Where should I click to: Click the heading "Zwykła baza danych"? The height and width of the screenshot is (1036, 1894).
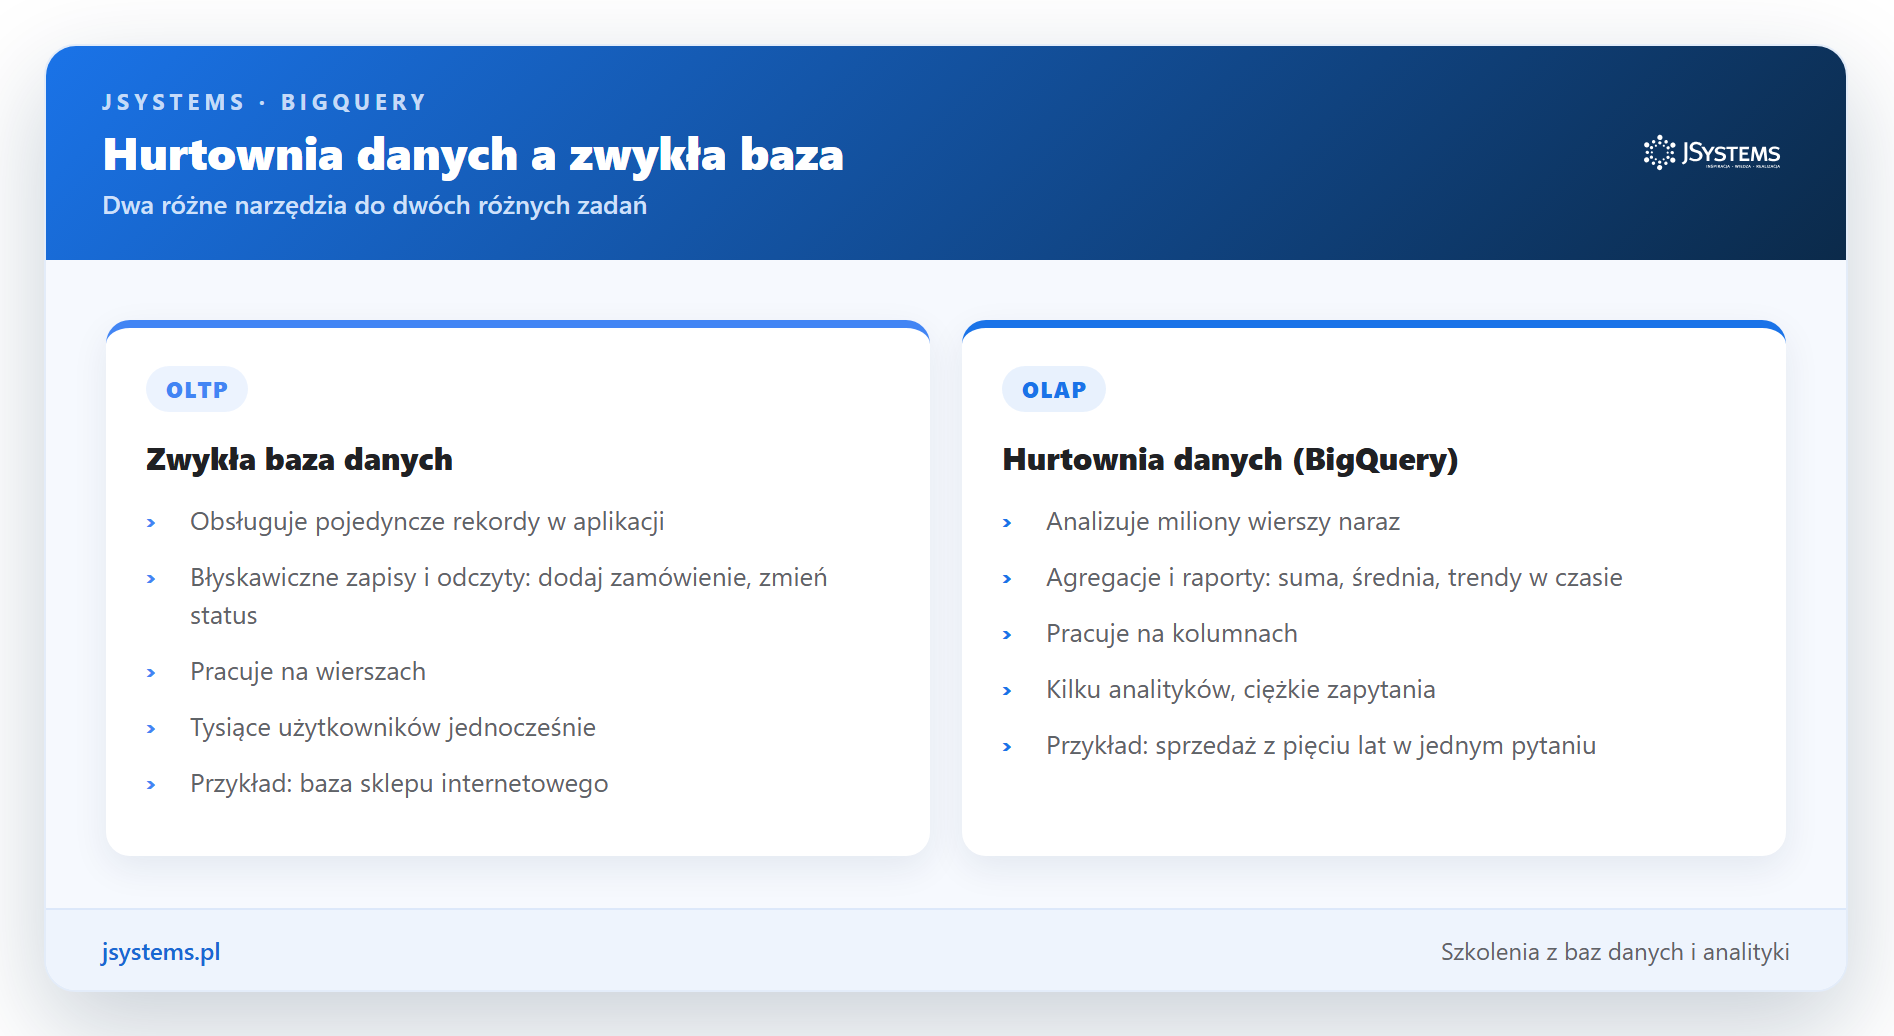(x=299, y=459)
